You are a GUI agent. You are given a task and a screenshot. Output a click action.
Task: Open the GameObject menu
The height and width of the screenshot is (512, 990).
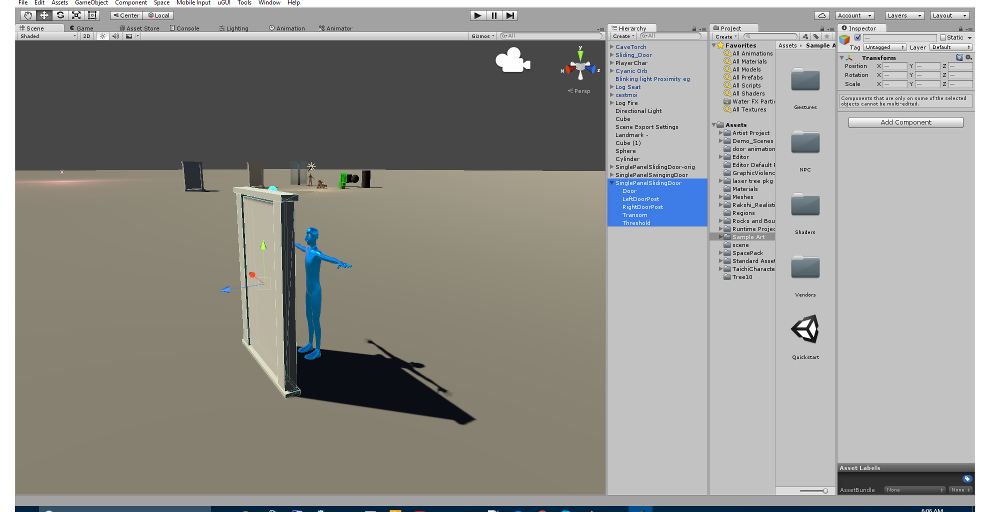(92, 3)
